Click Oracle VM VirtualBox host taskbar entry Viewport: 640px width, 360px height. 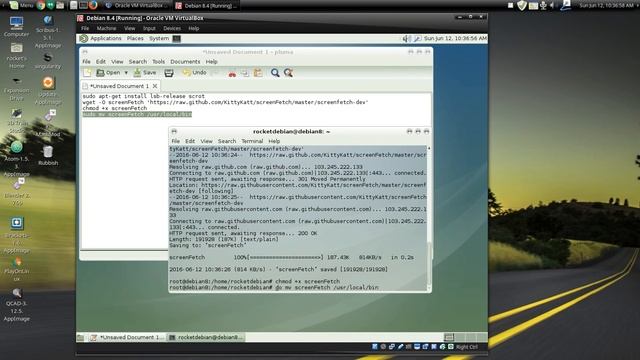click(x=136, y=6)
